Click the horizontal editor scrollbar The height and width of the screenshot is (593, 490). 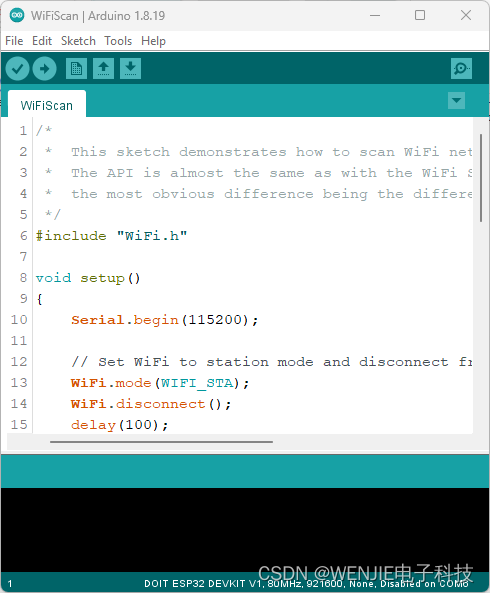[x=161, y=441]
